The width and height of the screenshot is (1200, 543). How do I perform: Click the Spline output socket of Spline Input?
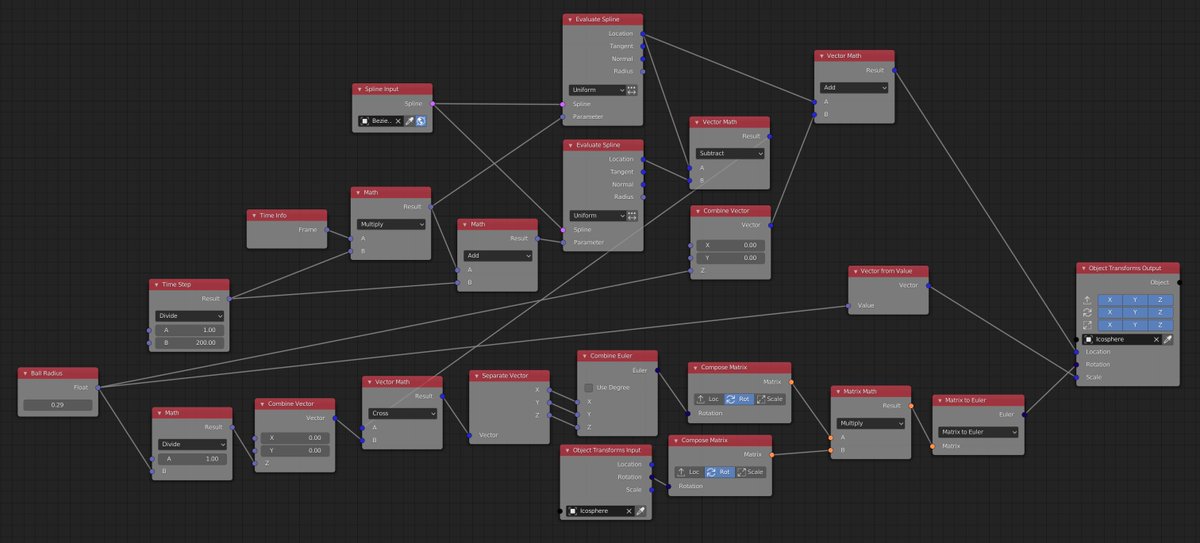pyautogui.click(x=432, y=103)
